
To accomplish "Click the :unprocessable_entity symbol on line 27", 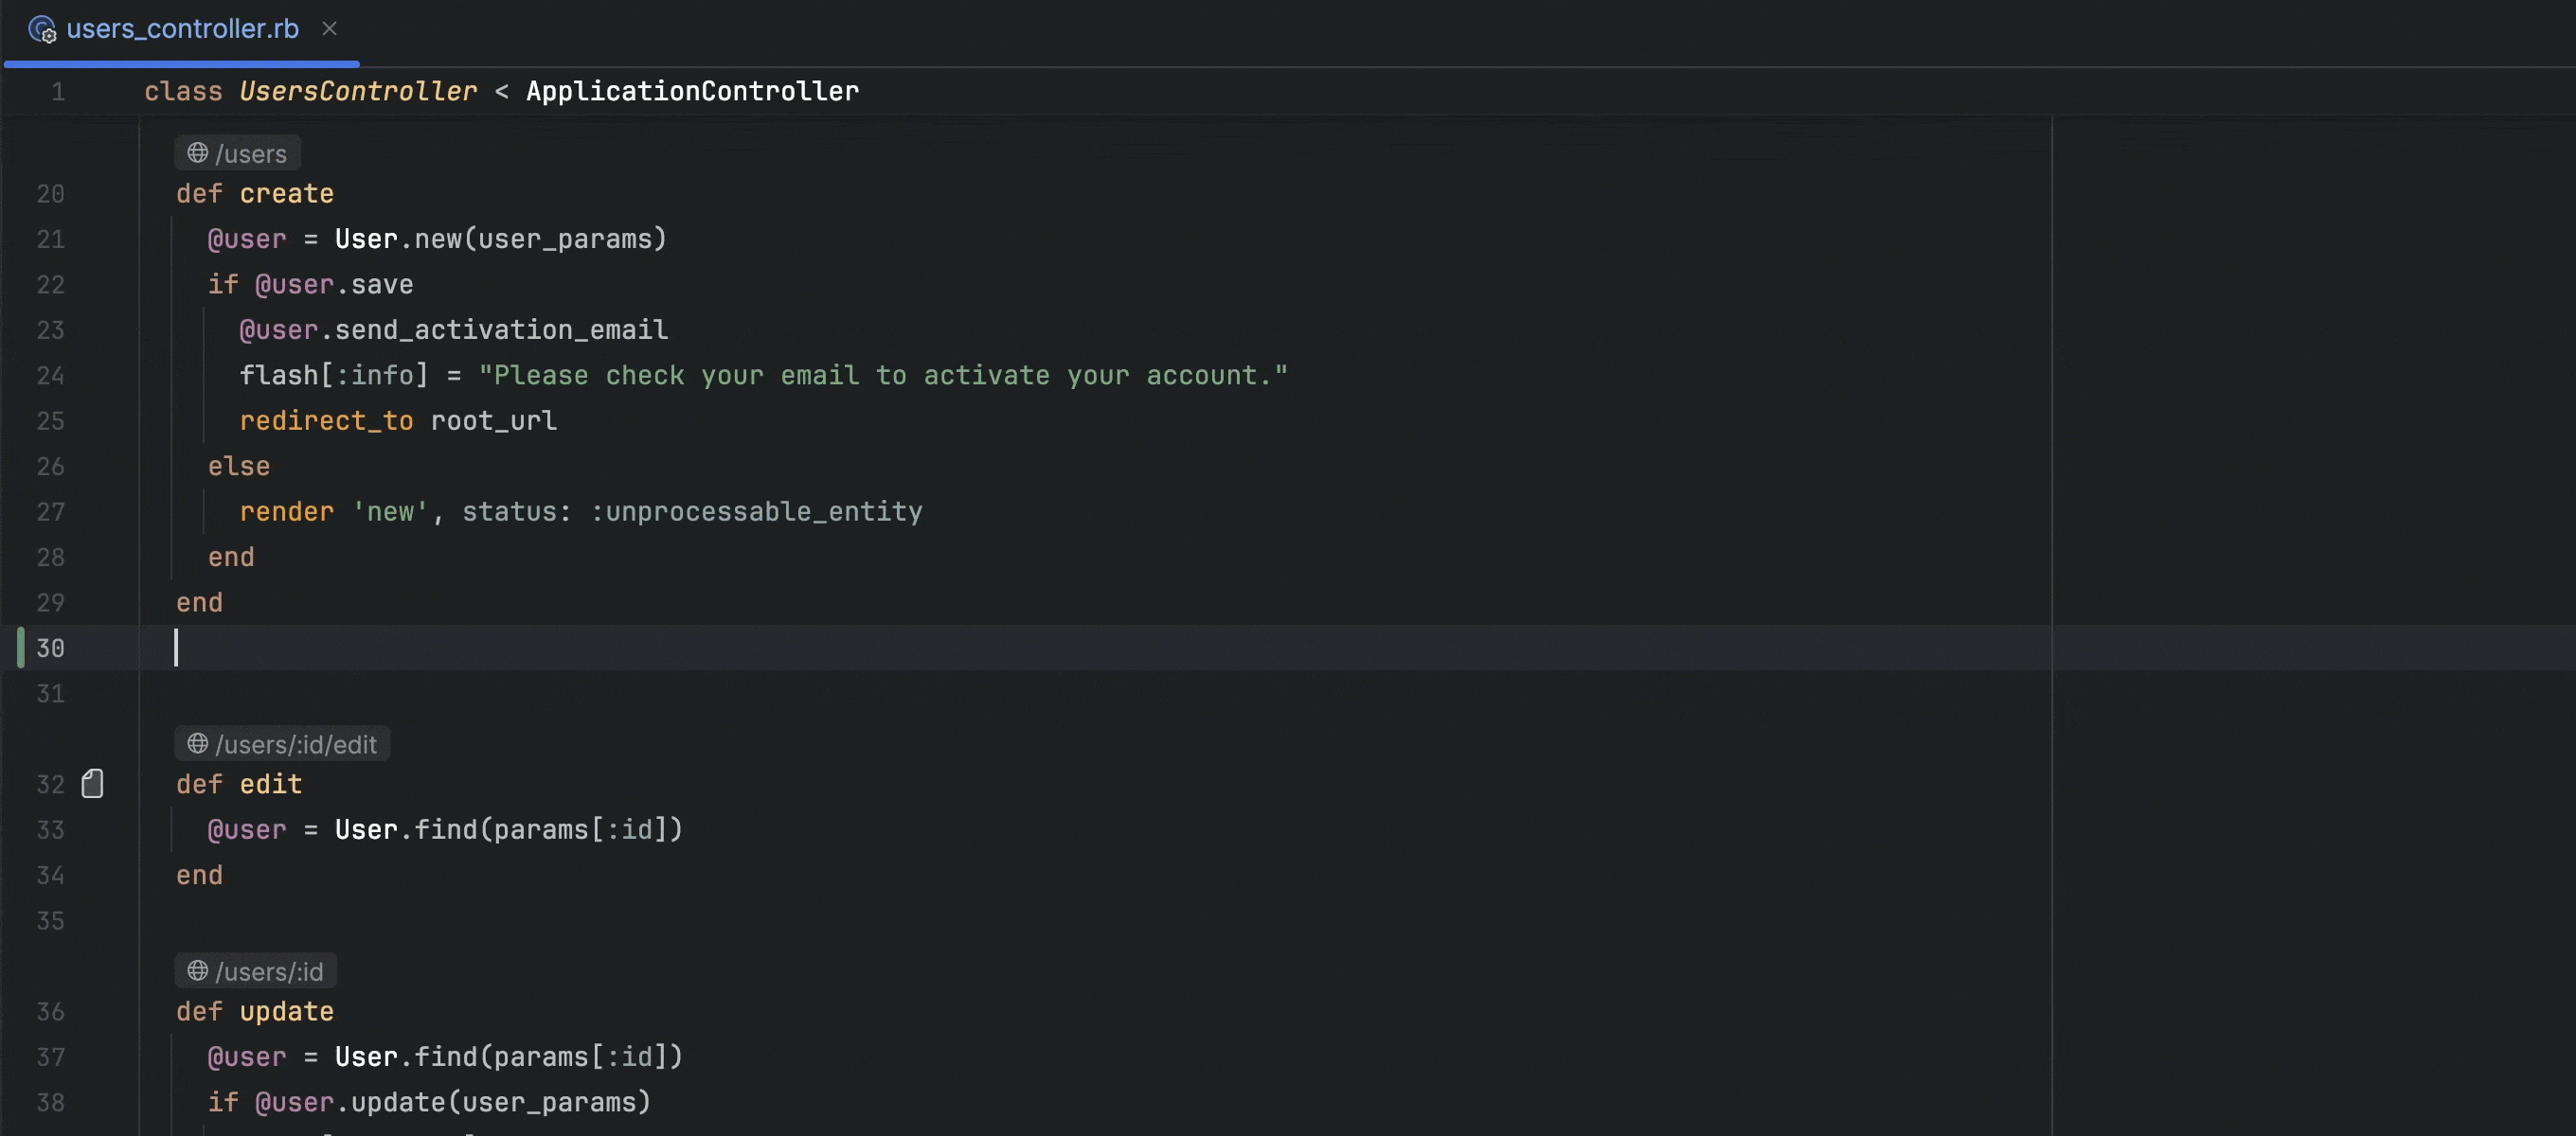I will [x=756, y=512].
